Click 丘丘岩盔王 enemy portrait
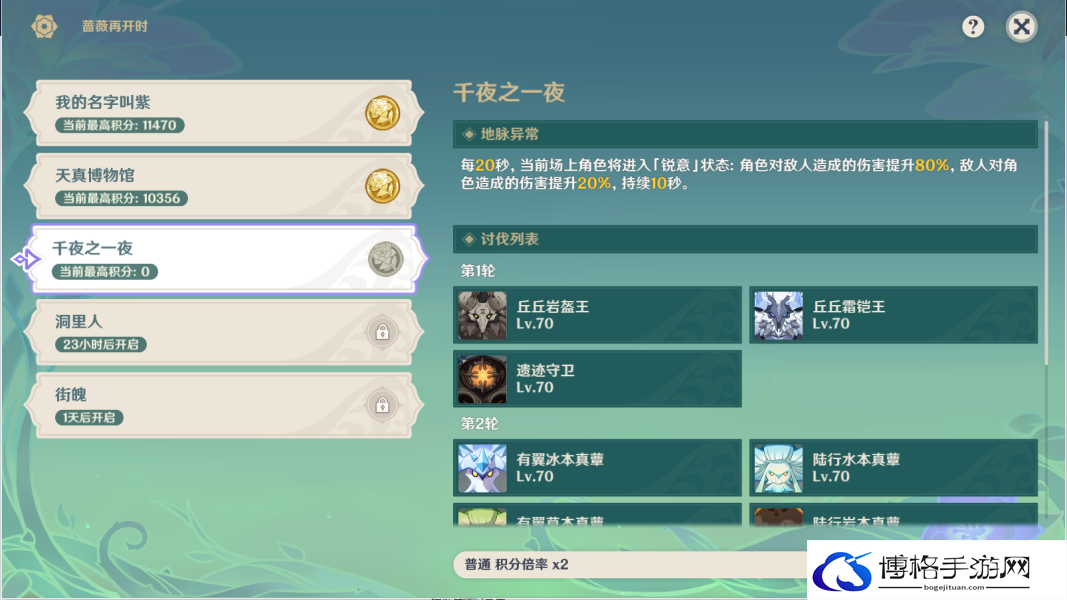1067x600 pixels. (x=482, y=315)
